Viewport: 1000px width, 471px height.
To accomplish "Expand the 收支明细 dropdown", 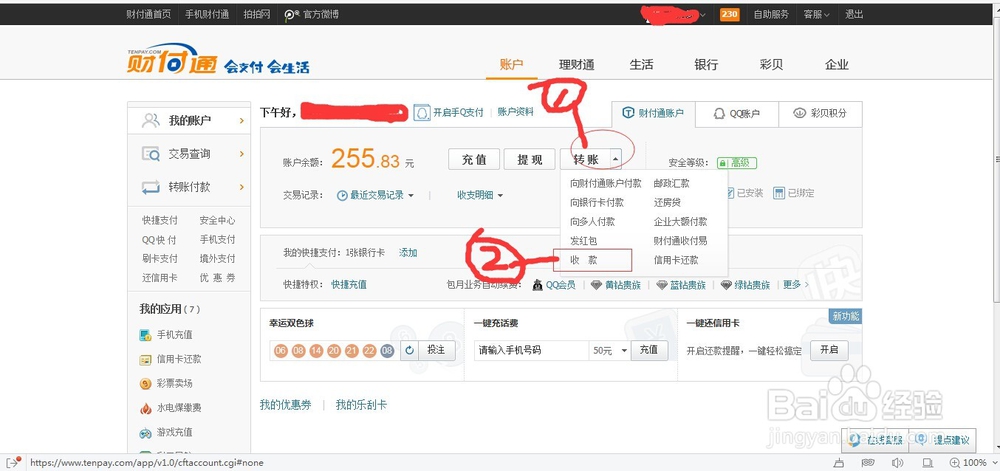I will point(500,196).
